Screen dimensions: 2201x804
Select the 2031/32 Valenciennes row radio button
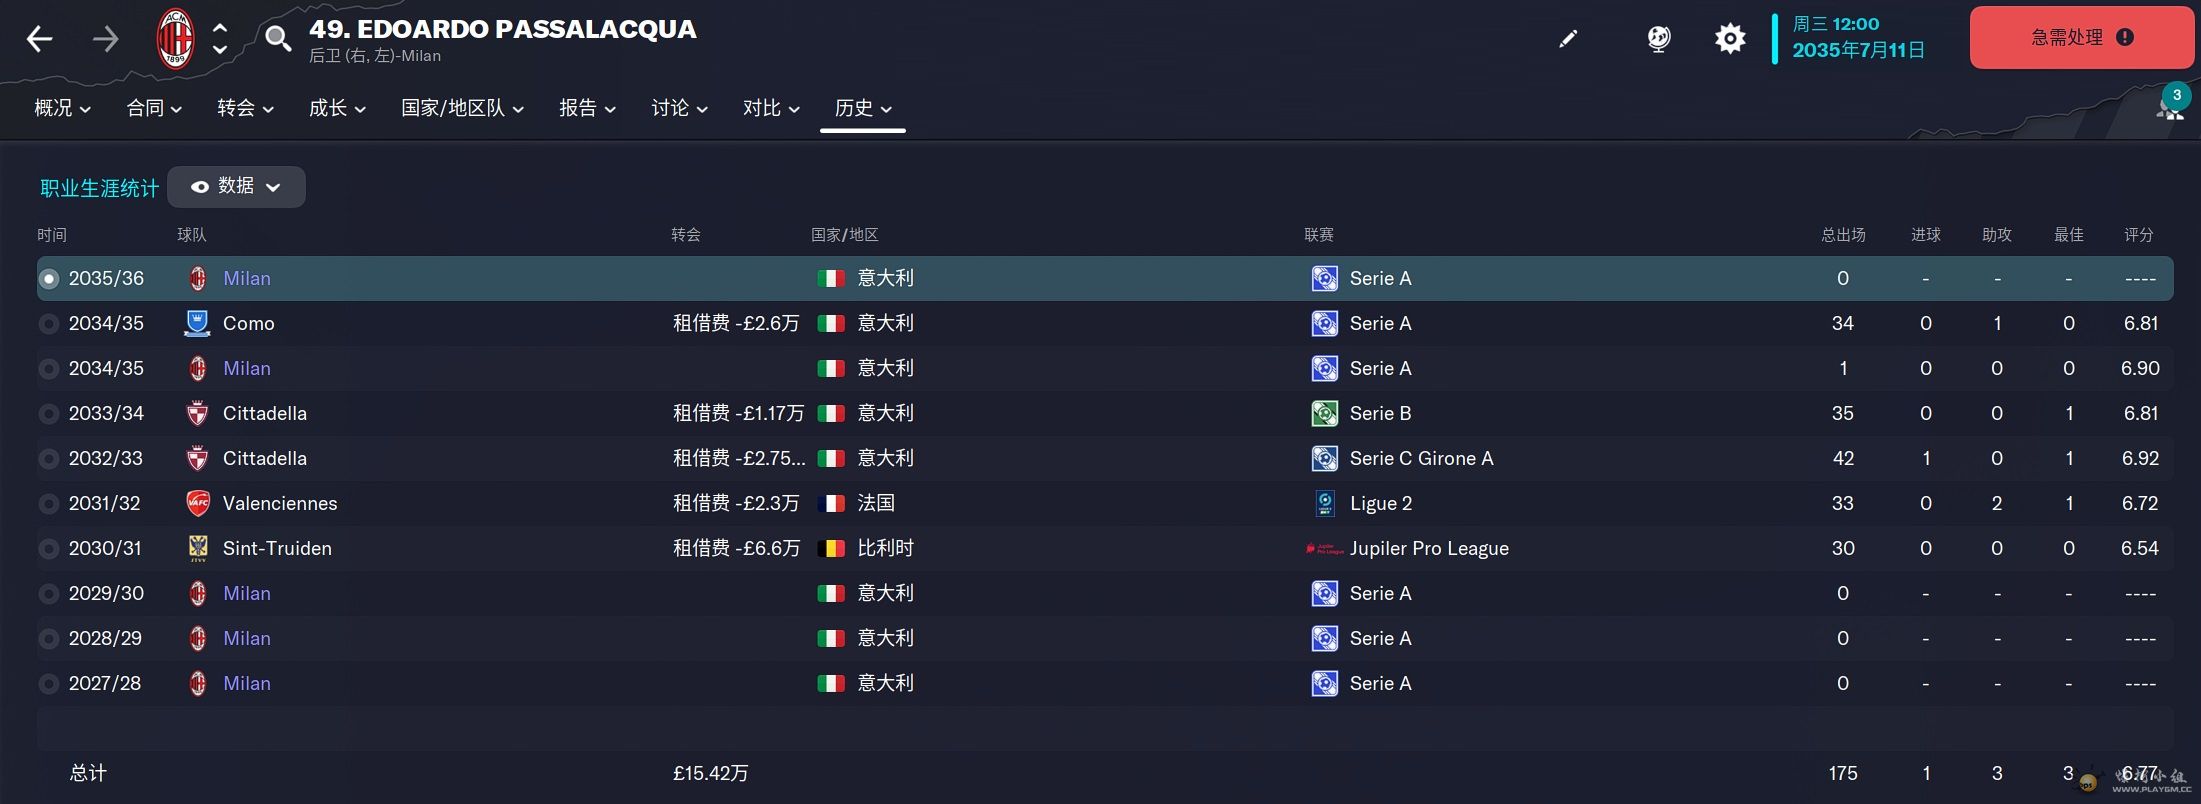(48, 504)
